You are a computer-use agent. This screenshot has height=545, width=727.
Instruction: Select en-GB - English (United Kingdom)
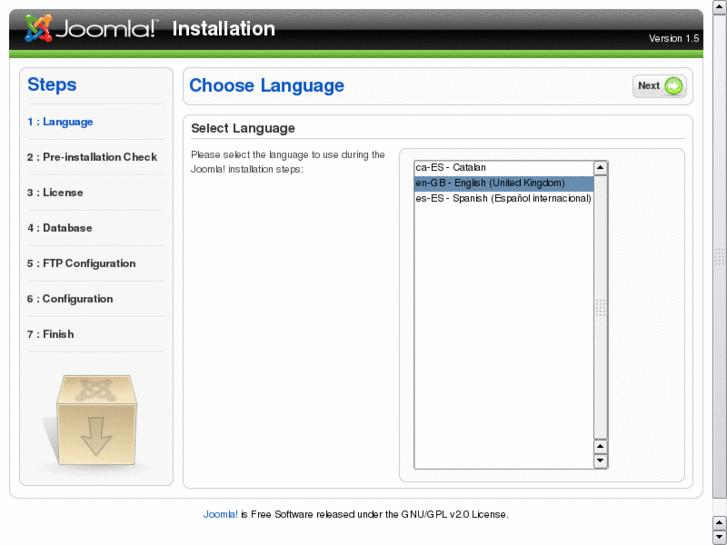tap(504, 183)
